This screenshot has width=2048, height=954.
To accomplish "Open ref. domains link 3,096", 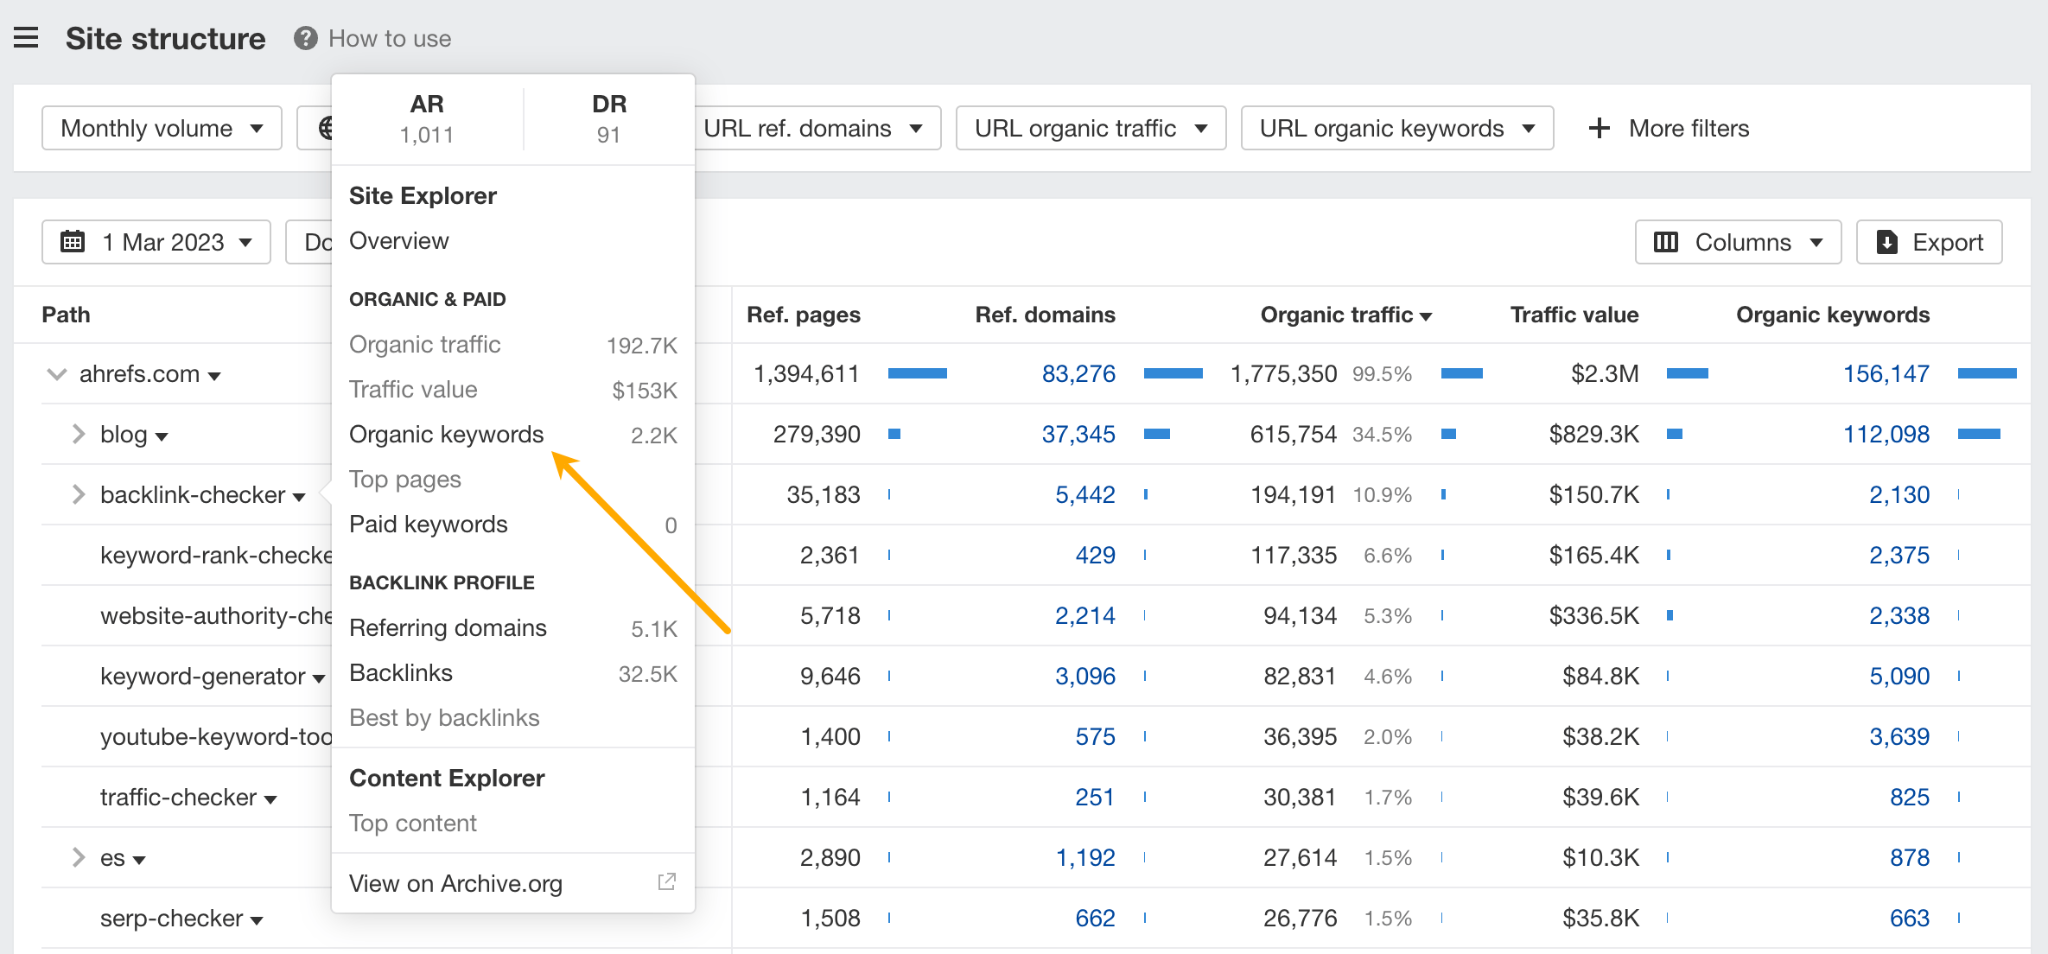I will click(x=1086, y=676).
